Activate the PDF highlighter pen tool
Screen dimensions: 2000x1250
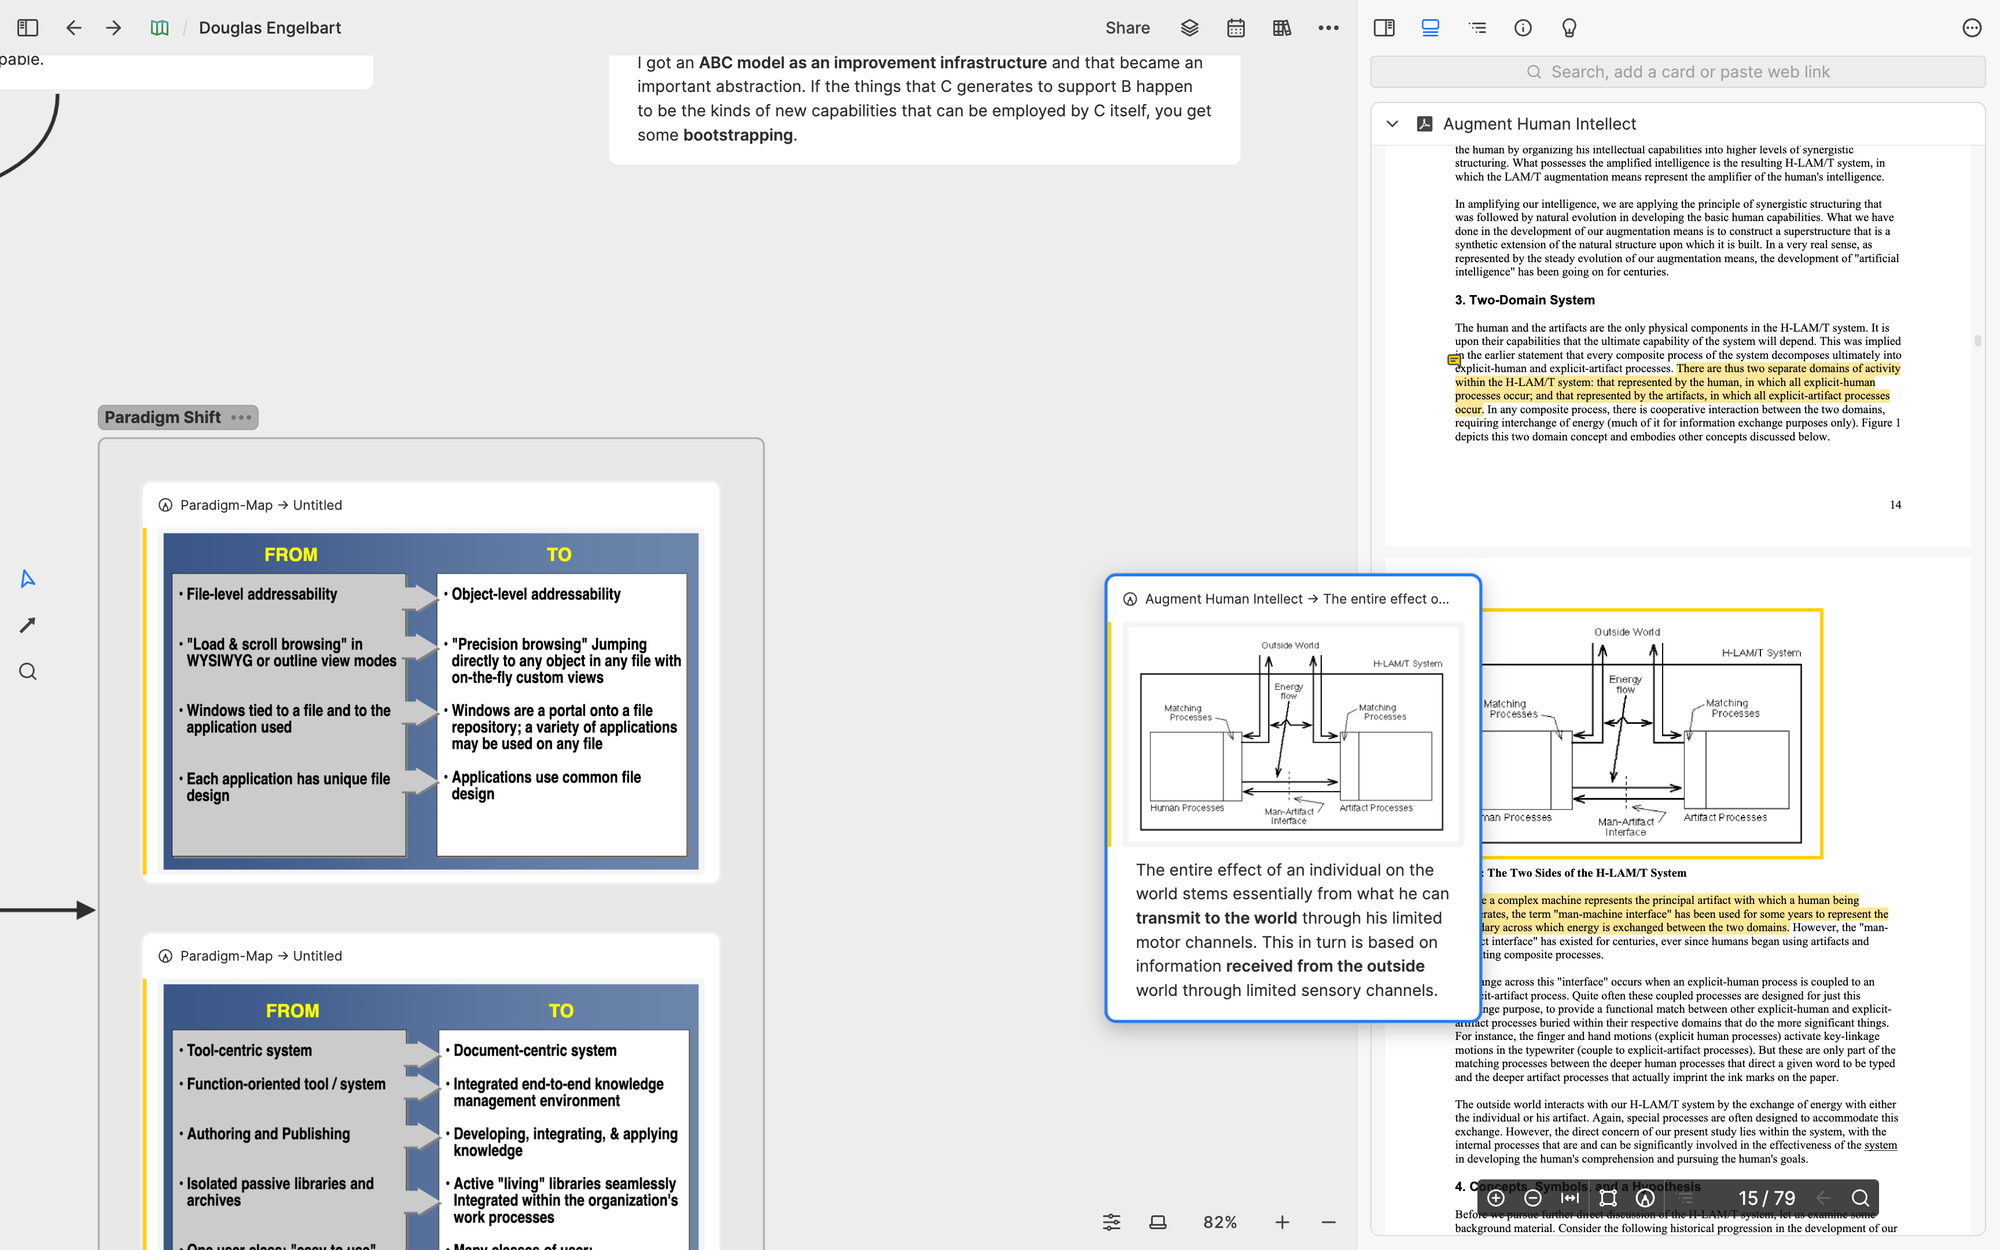(x=1645, y=1198)
